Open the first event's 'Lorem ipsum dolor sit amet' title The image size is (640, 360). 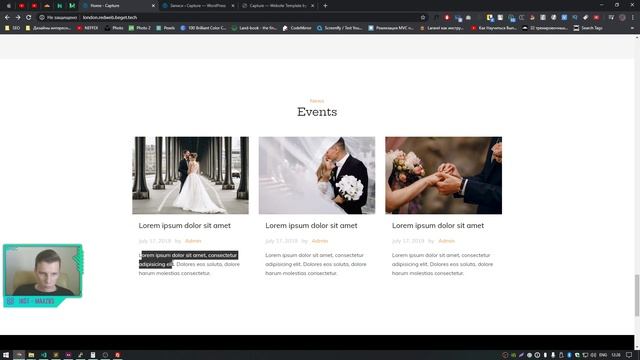[x=184, y=225]
